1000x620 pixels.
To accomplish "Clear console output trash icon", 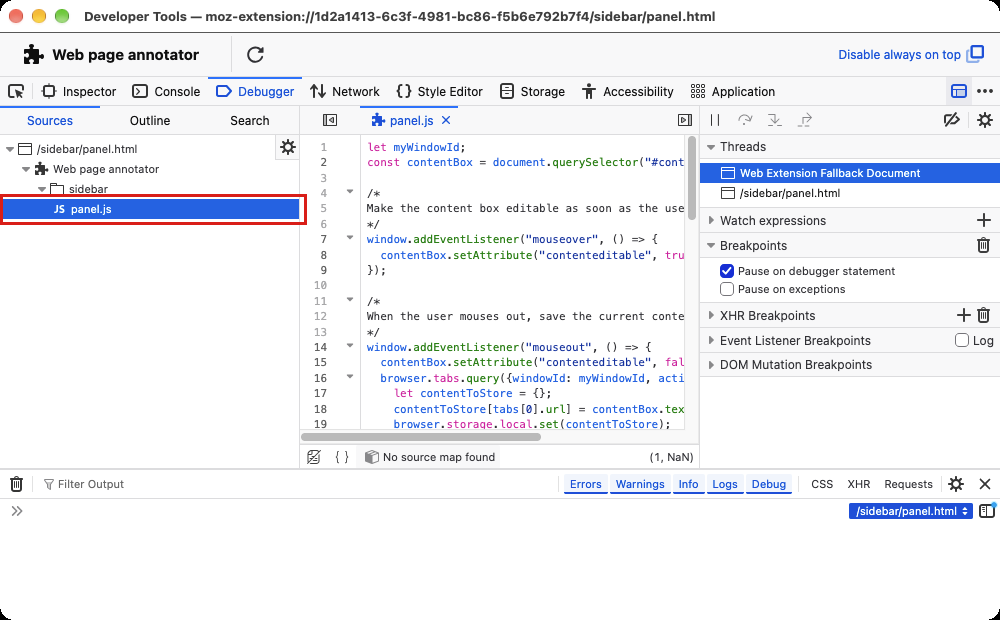I will [17, 484].
